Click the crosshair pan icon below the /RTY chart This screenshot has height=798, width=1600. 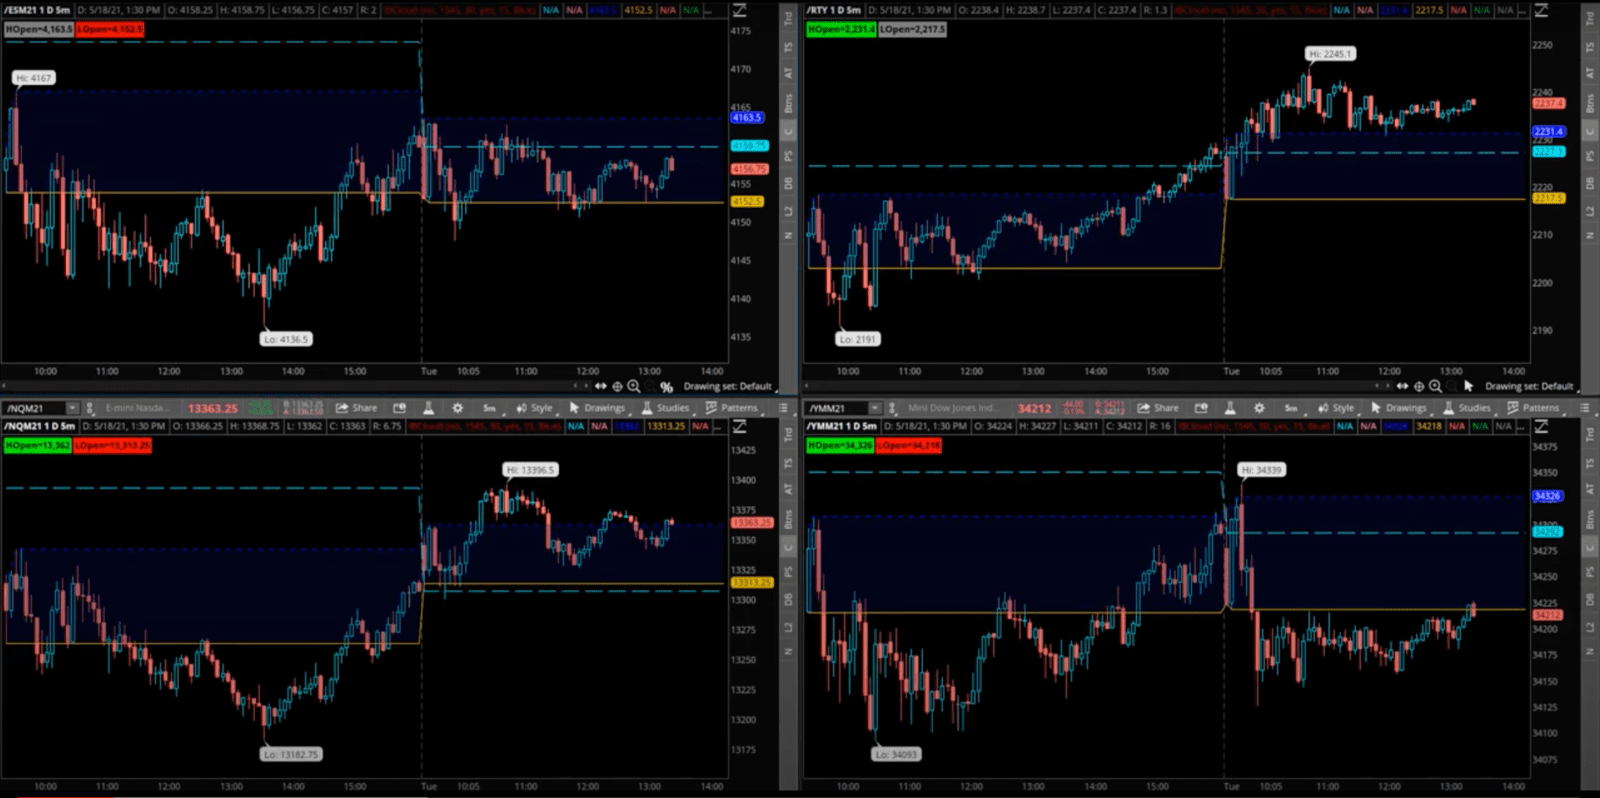[1418, 386]
